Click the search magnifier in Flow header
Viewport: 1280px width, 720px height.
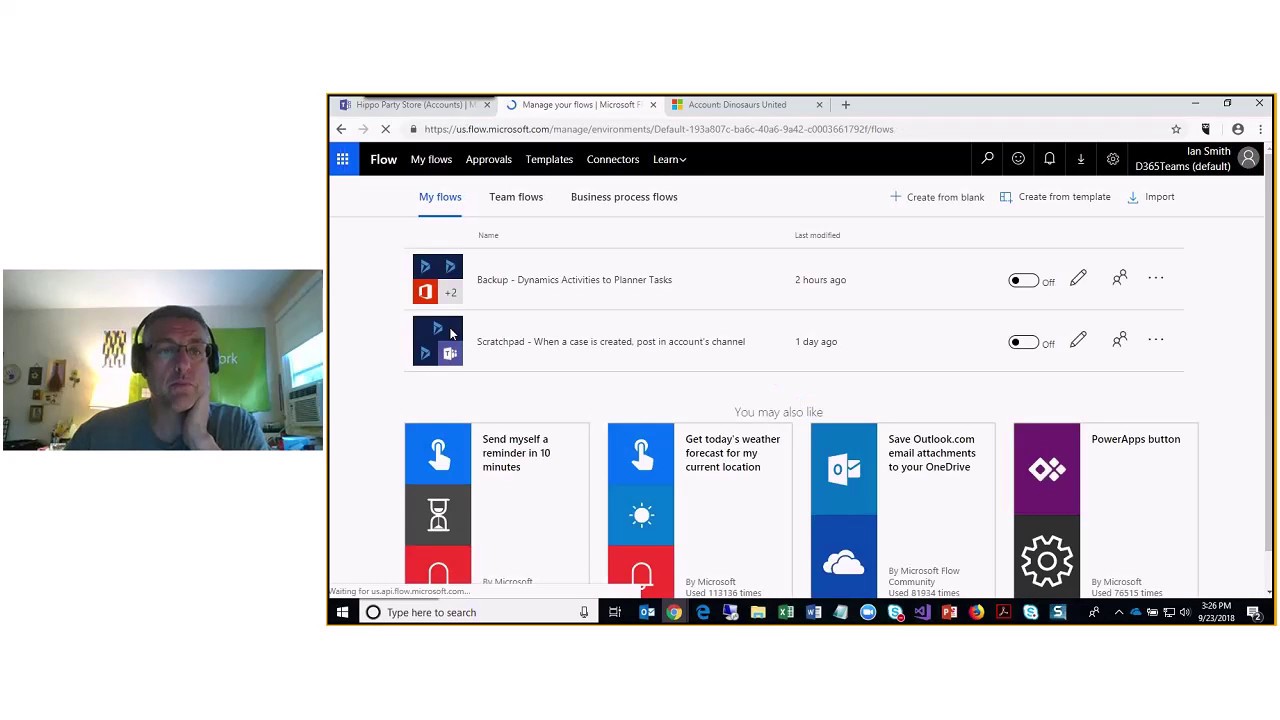pos(987,159)
